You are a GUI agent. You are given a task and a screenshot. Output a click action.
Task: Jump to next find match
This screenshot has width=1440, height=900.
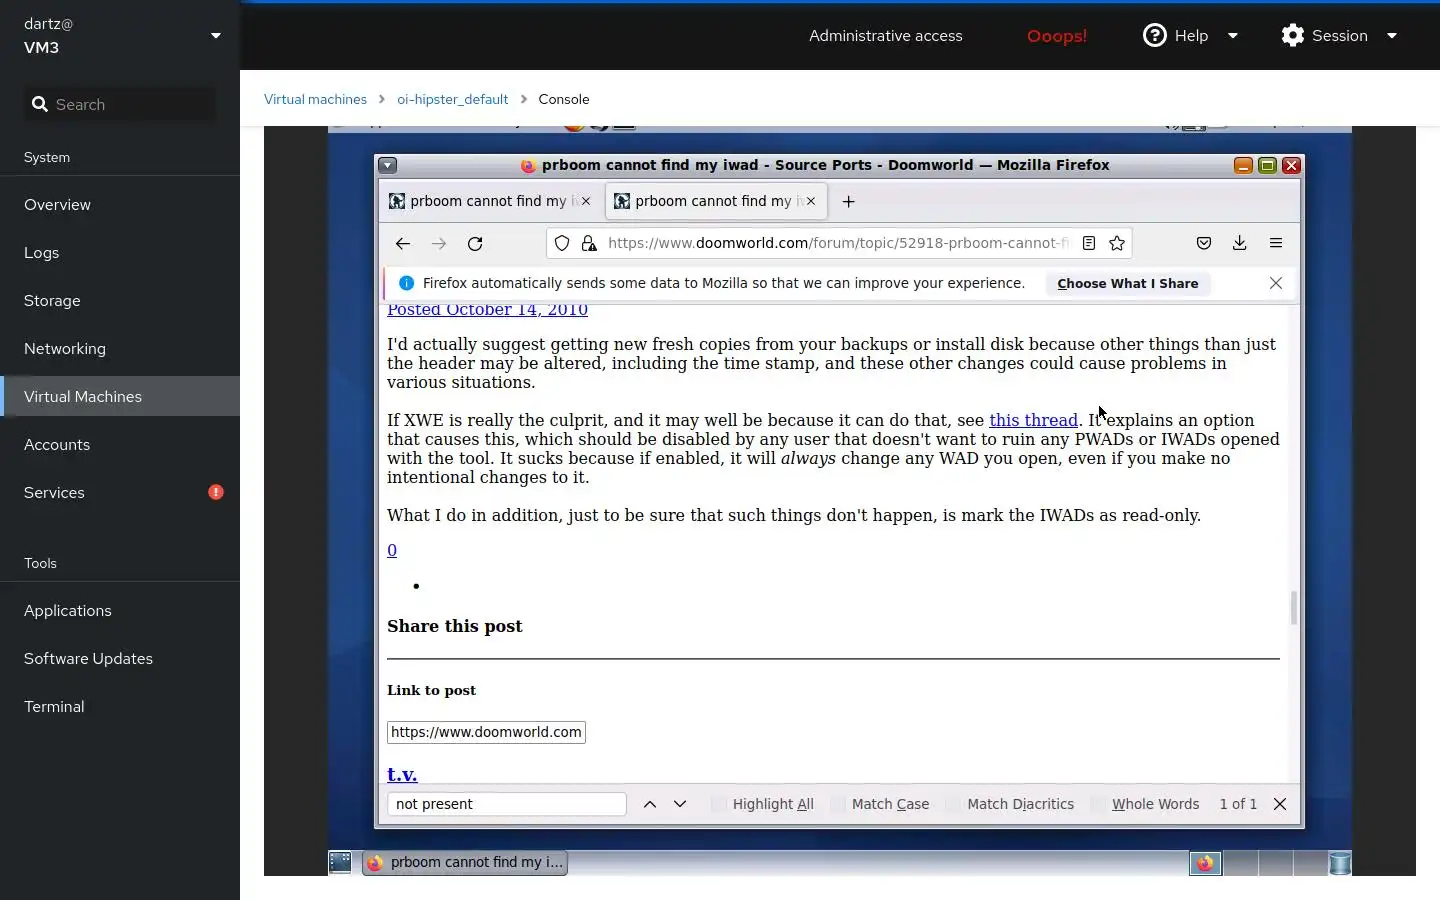680,804
